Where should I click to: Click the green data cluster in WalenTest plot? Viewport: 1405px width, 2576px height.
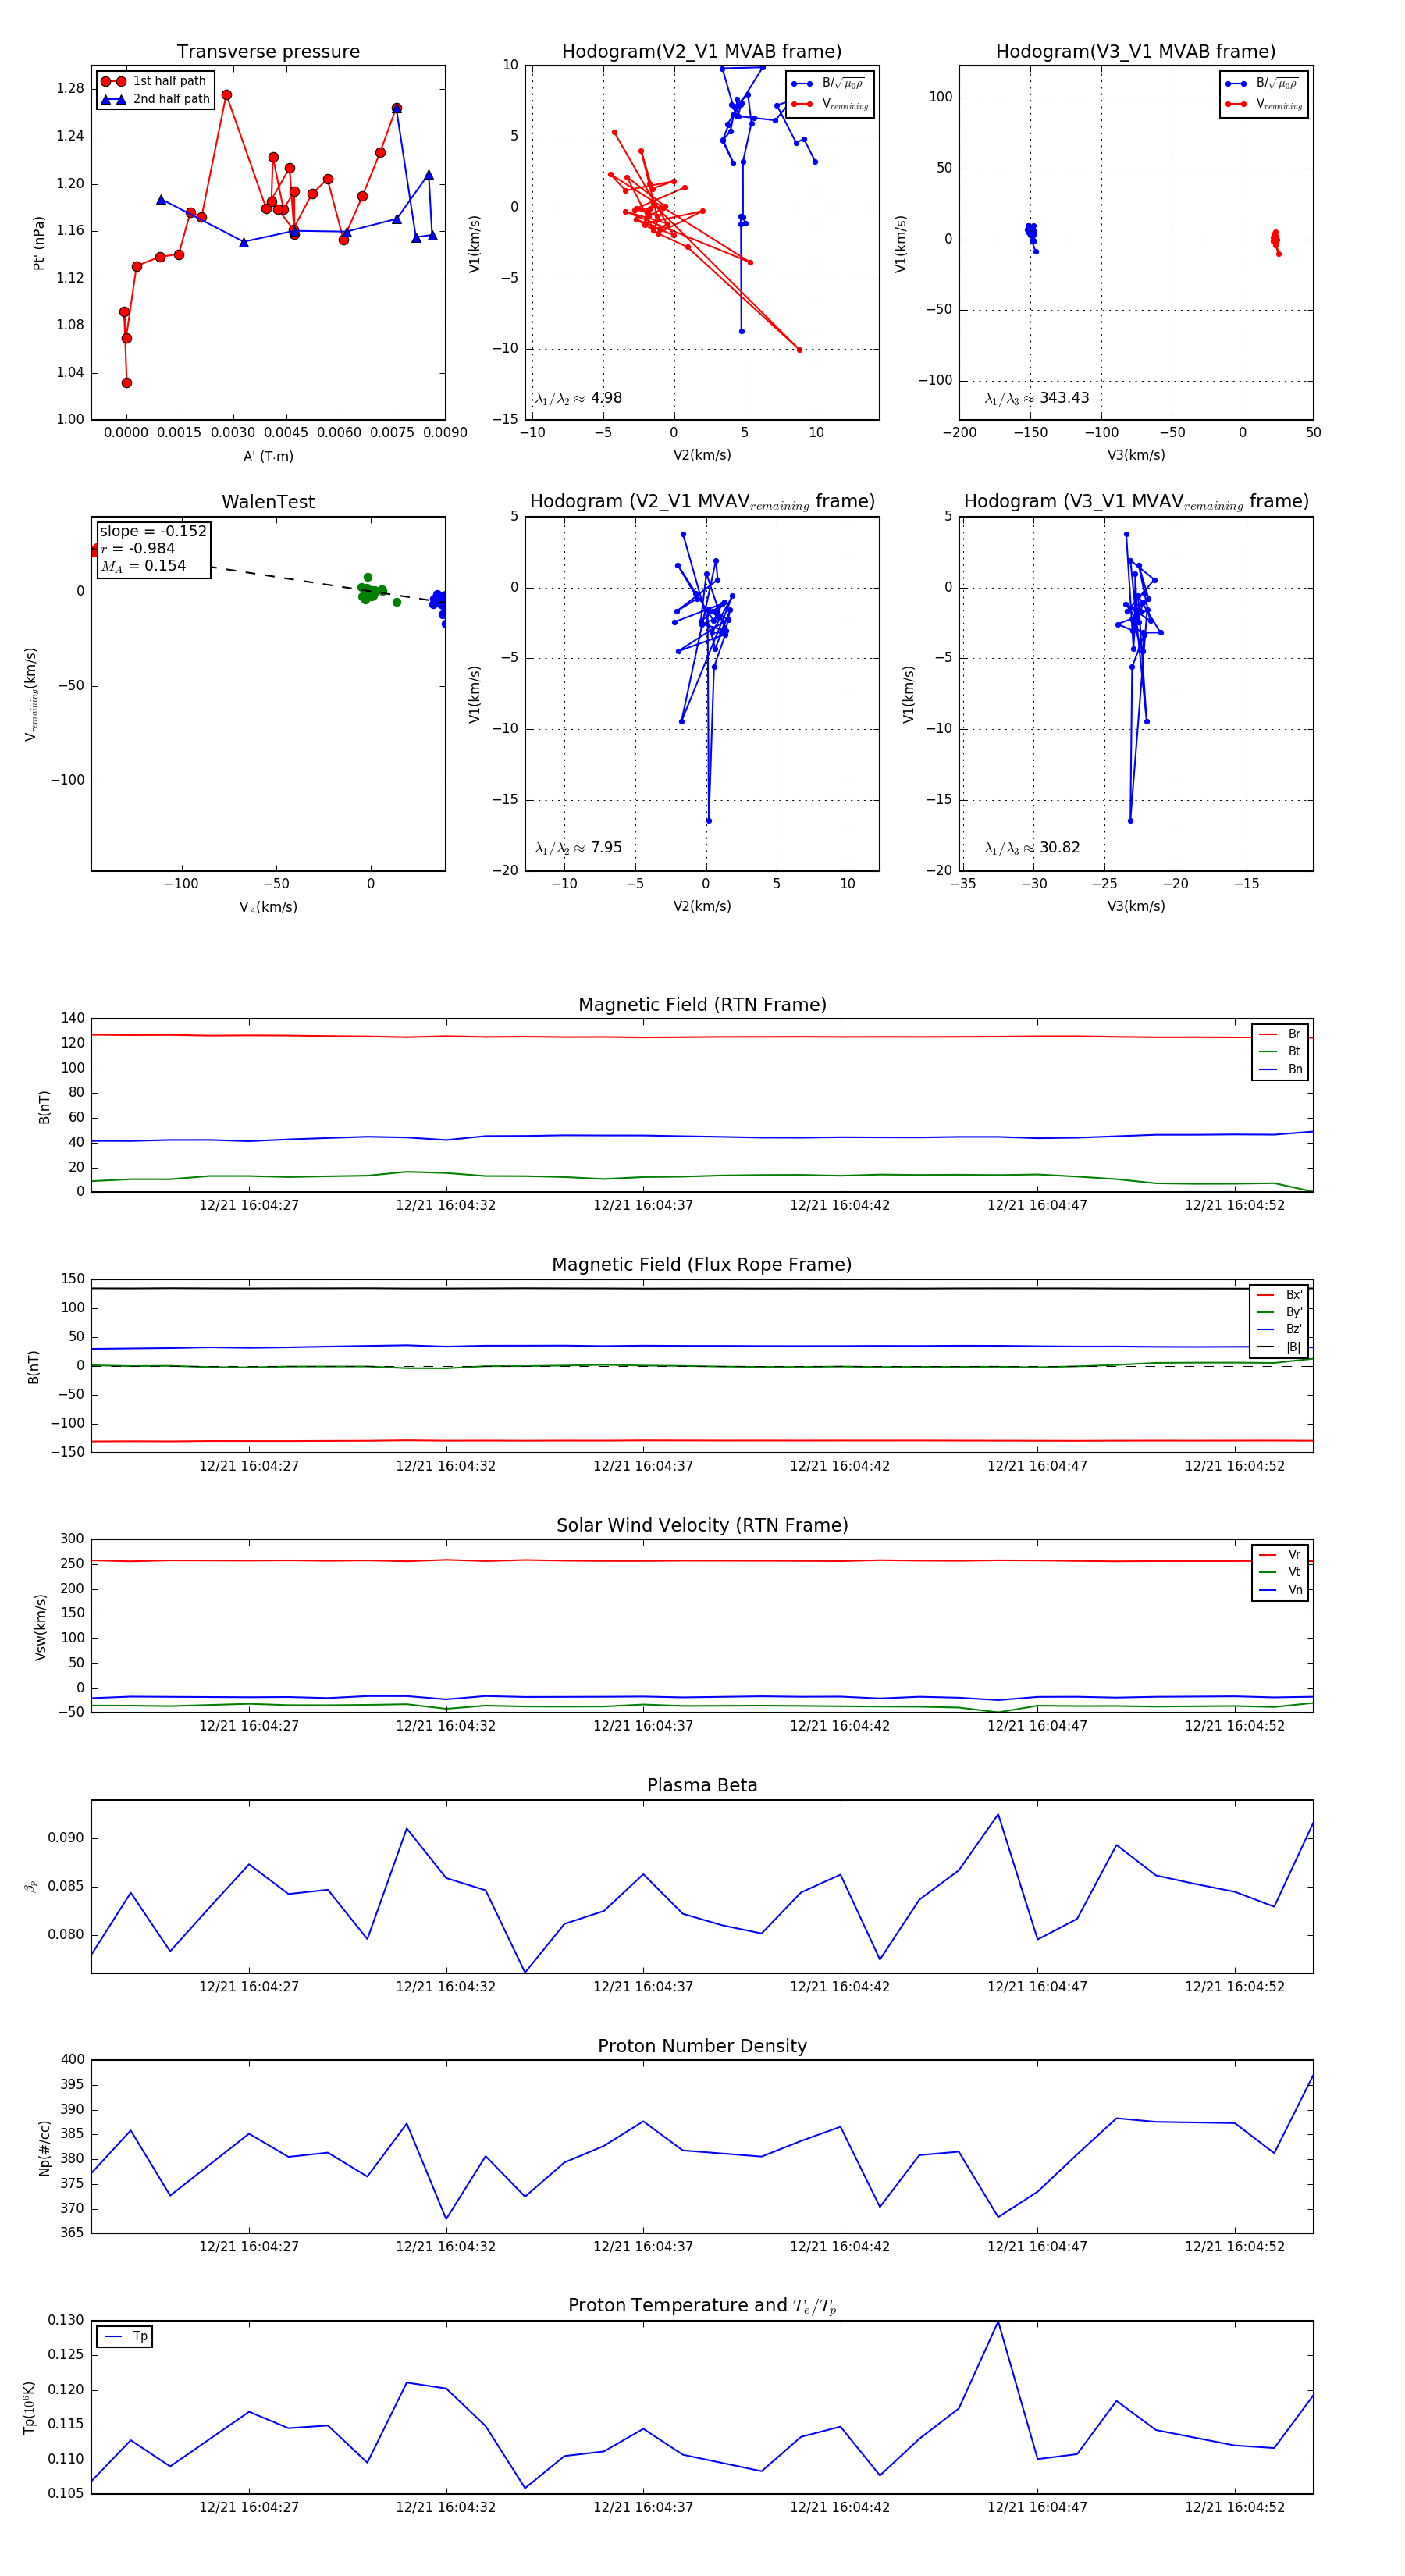pos(369,591)
